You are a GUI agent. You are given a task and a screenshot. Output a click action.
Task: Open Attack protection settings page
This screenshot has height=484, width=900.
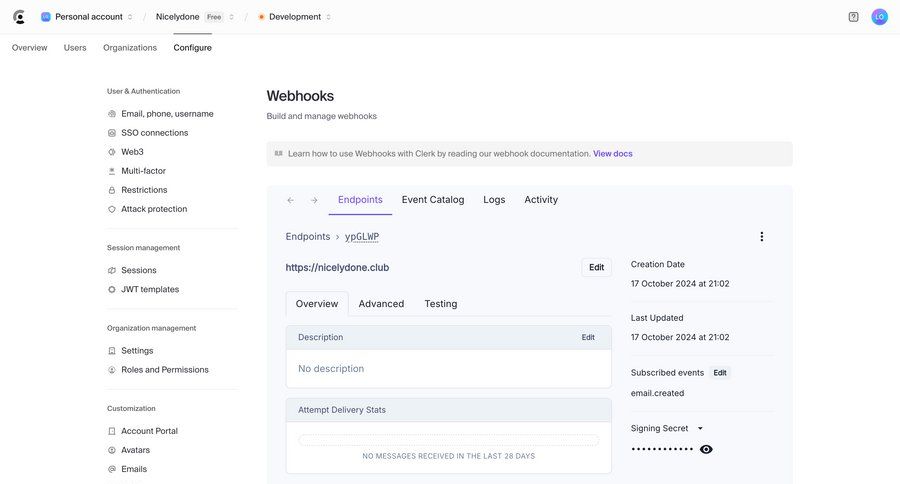click(154, 209)
